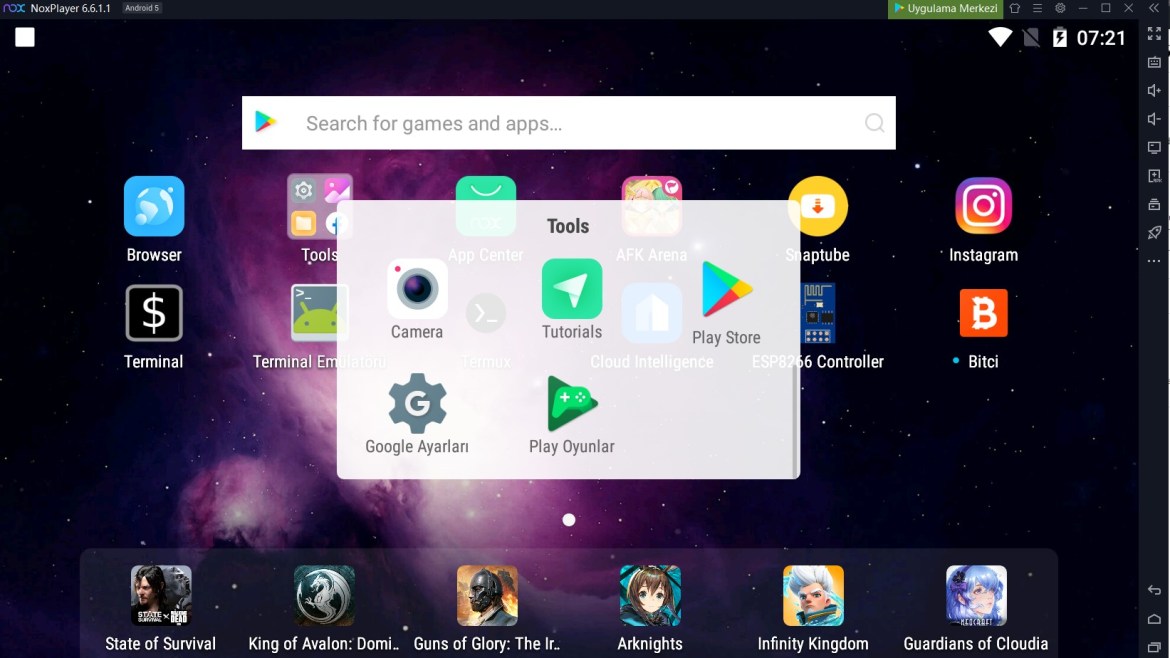
Task: Launch Arknights from the dock
Action: pyautogui.click(x=650, y=596)
